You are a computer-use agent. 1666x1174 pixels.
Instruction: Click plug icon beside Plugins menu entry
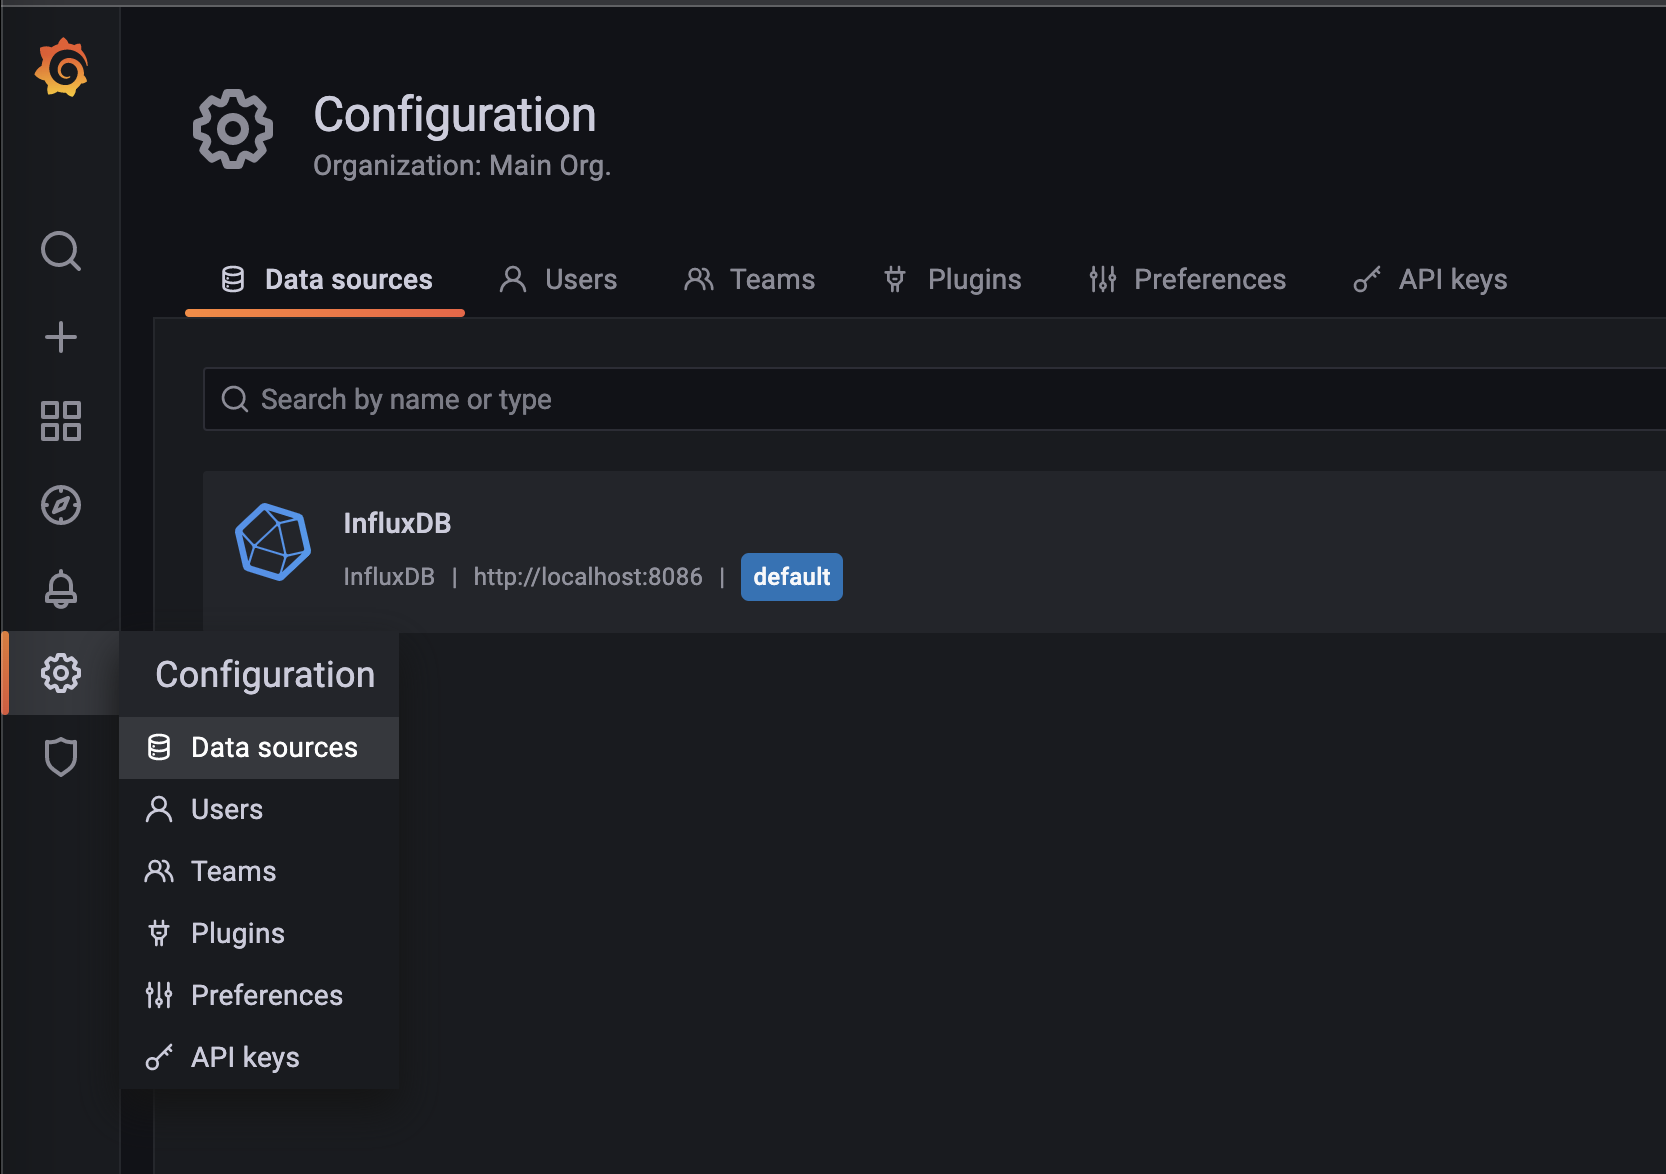click(x=159, y=933)
